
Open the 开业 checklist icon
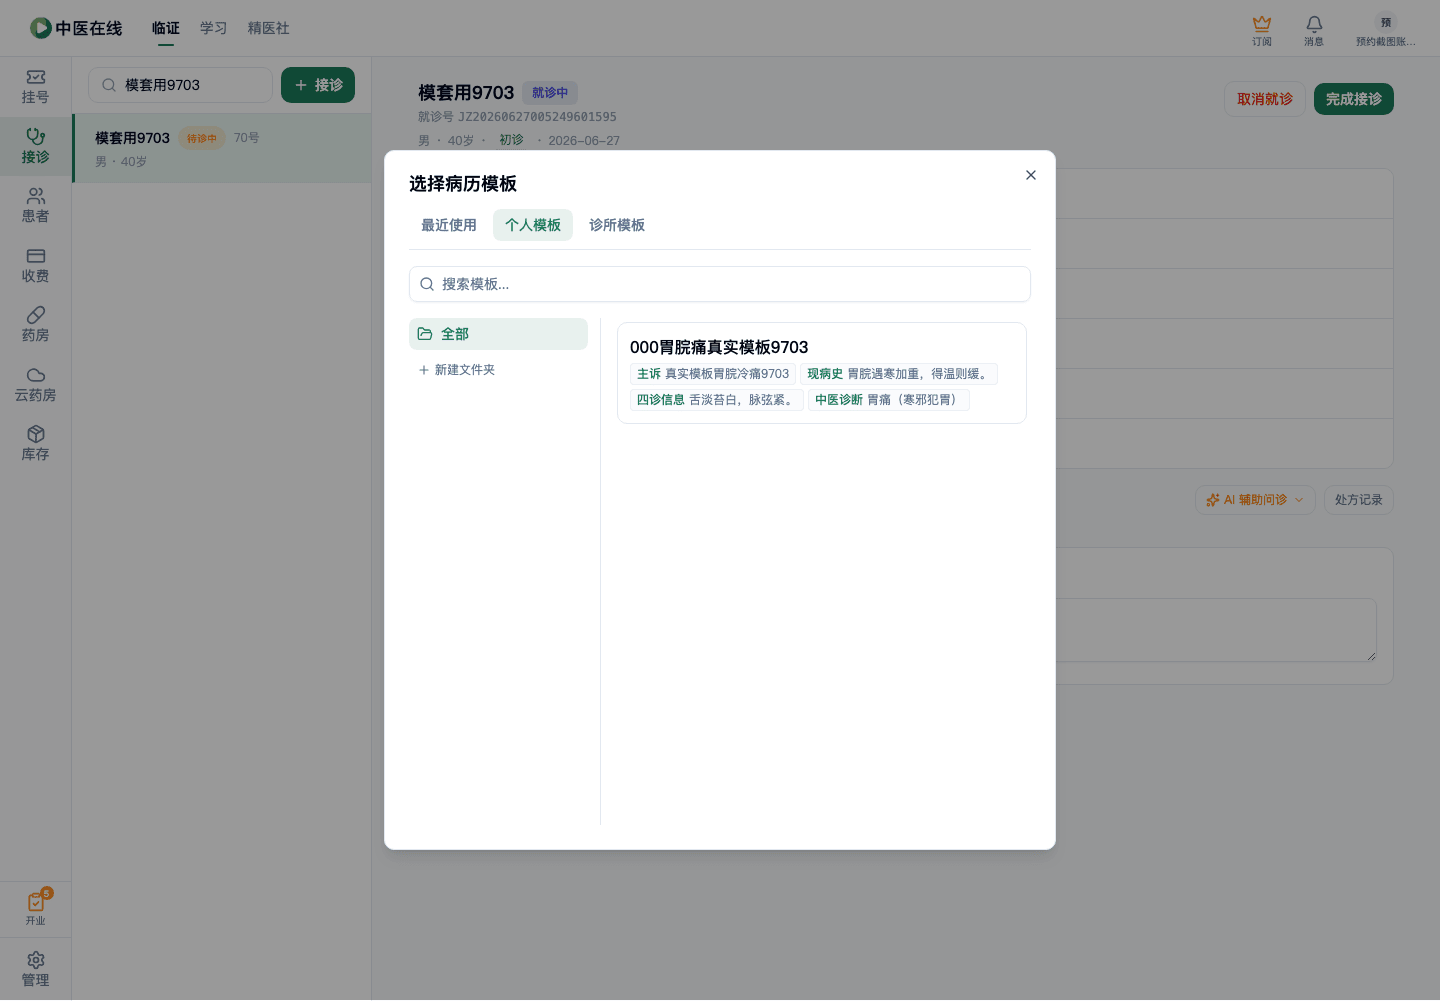tap(36, 902)
